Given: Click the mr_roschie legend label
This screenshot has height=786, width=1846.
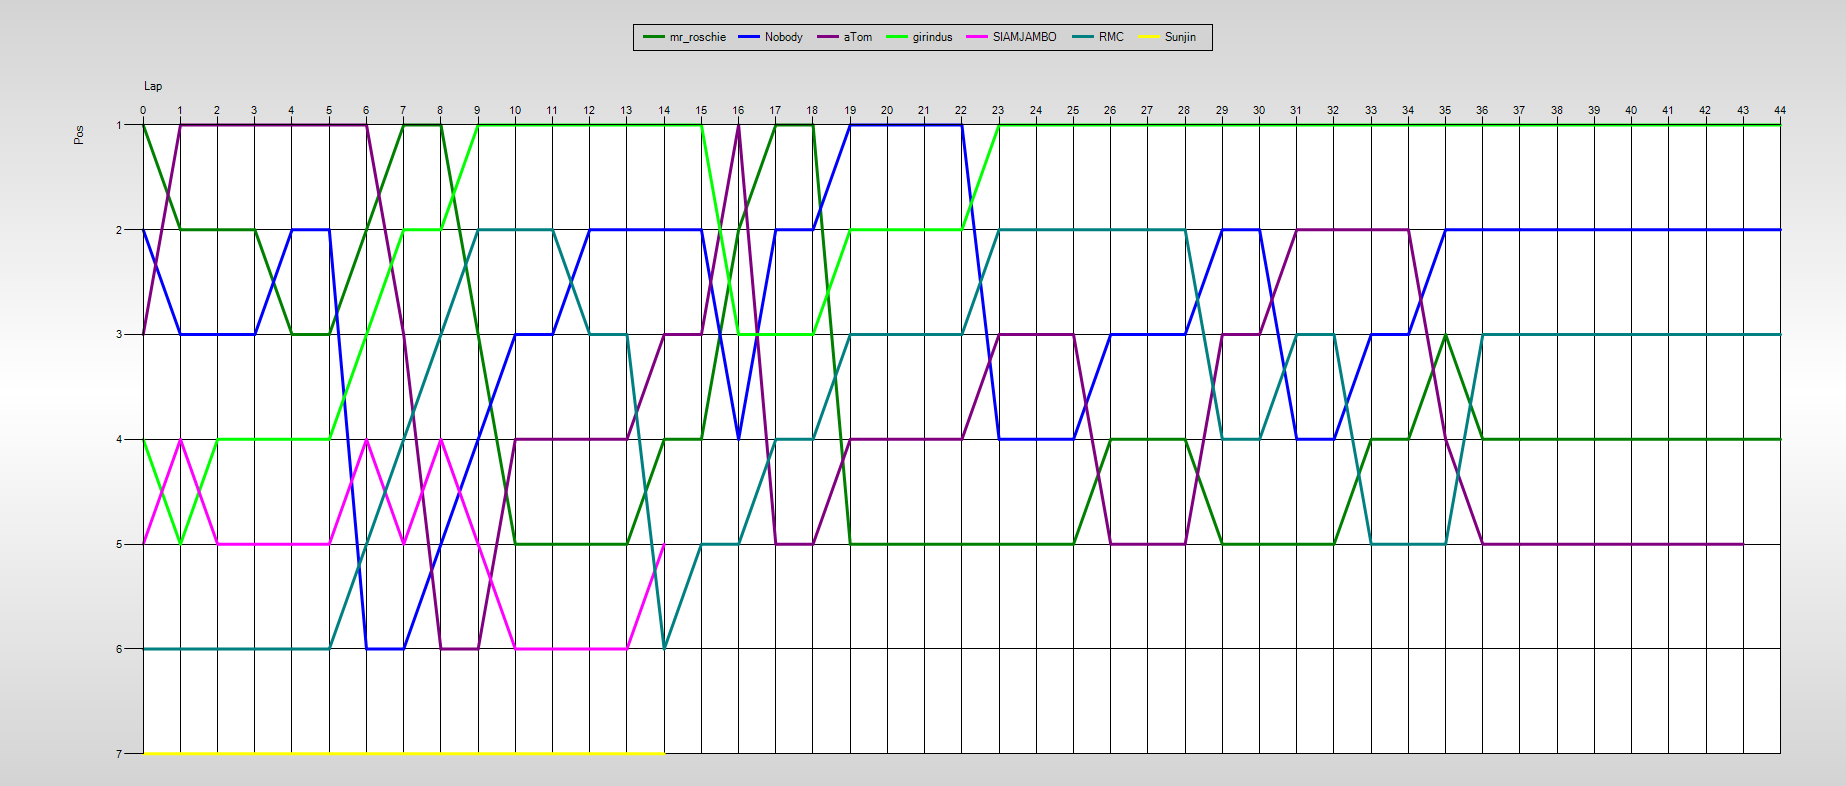Looking at the screenshot, I should pos(697,37).
